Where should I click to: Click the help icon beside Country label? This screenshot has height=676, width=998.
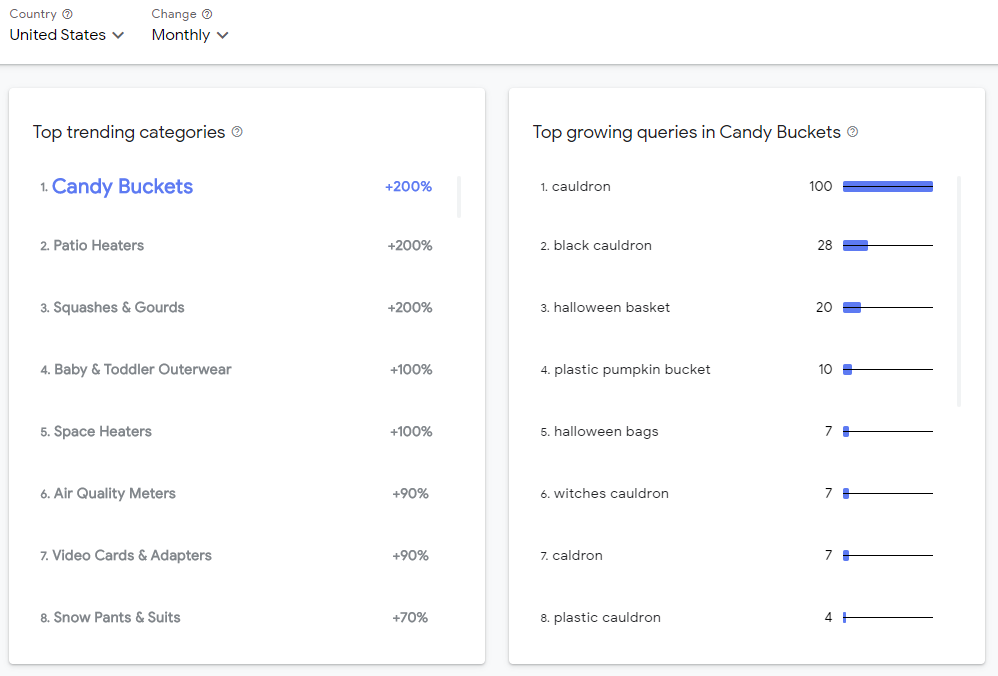(67, 14)
